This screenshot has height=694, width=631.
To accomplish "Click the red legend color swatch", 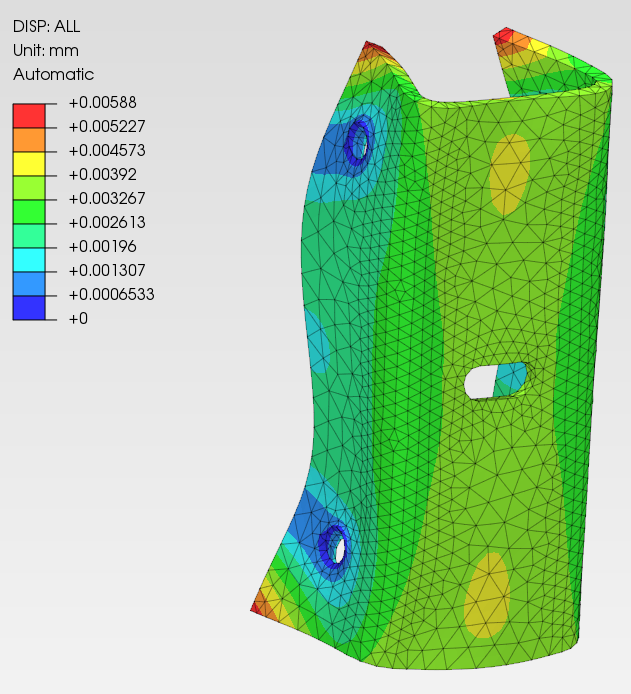I will tap(29, 116).
